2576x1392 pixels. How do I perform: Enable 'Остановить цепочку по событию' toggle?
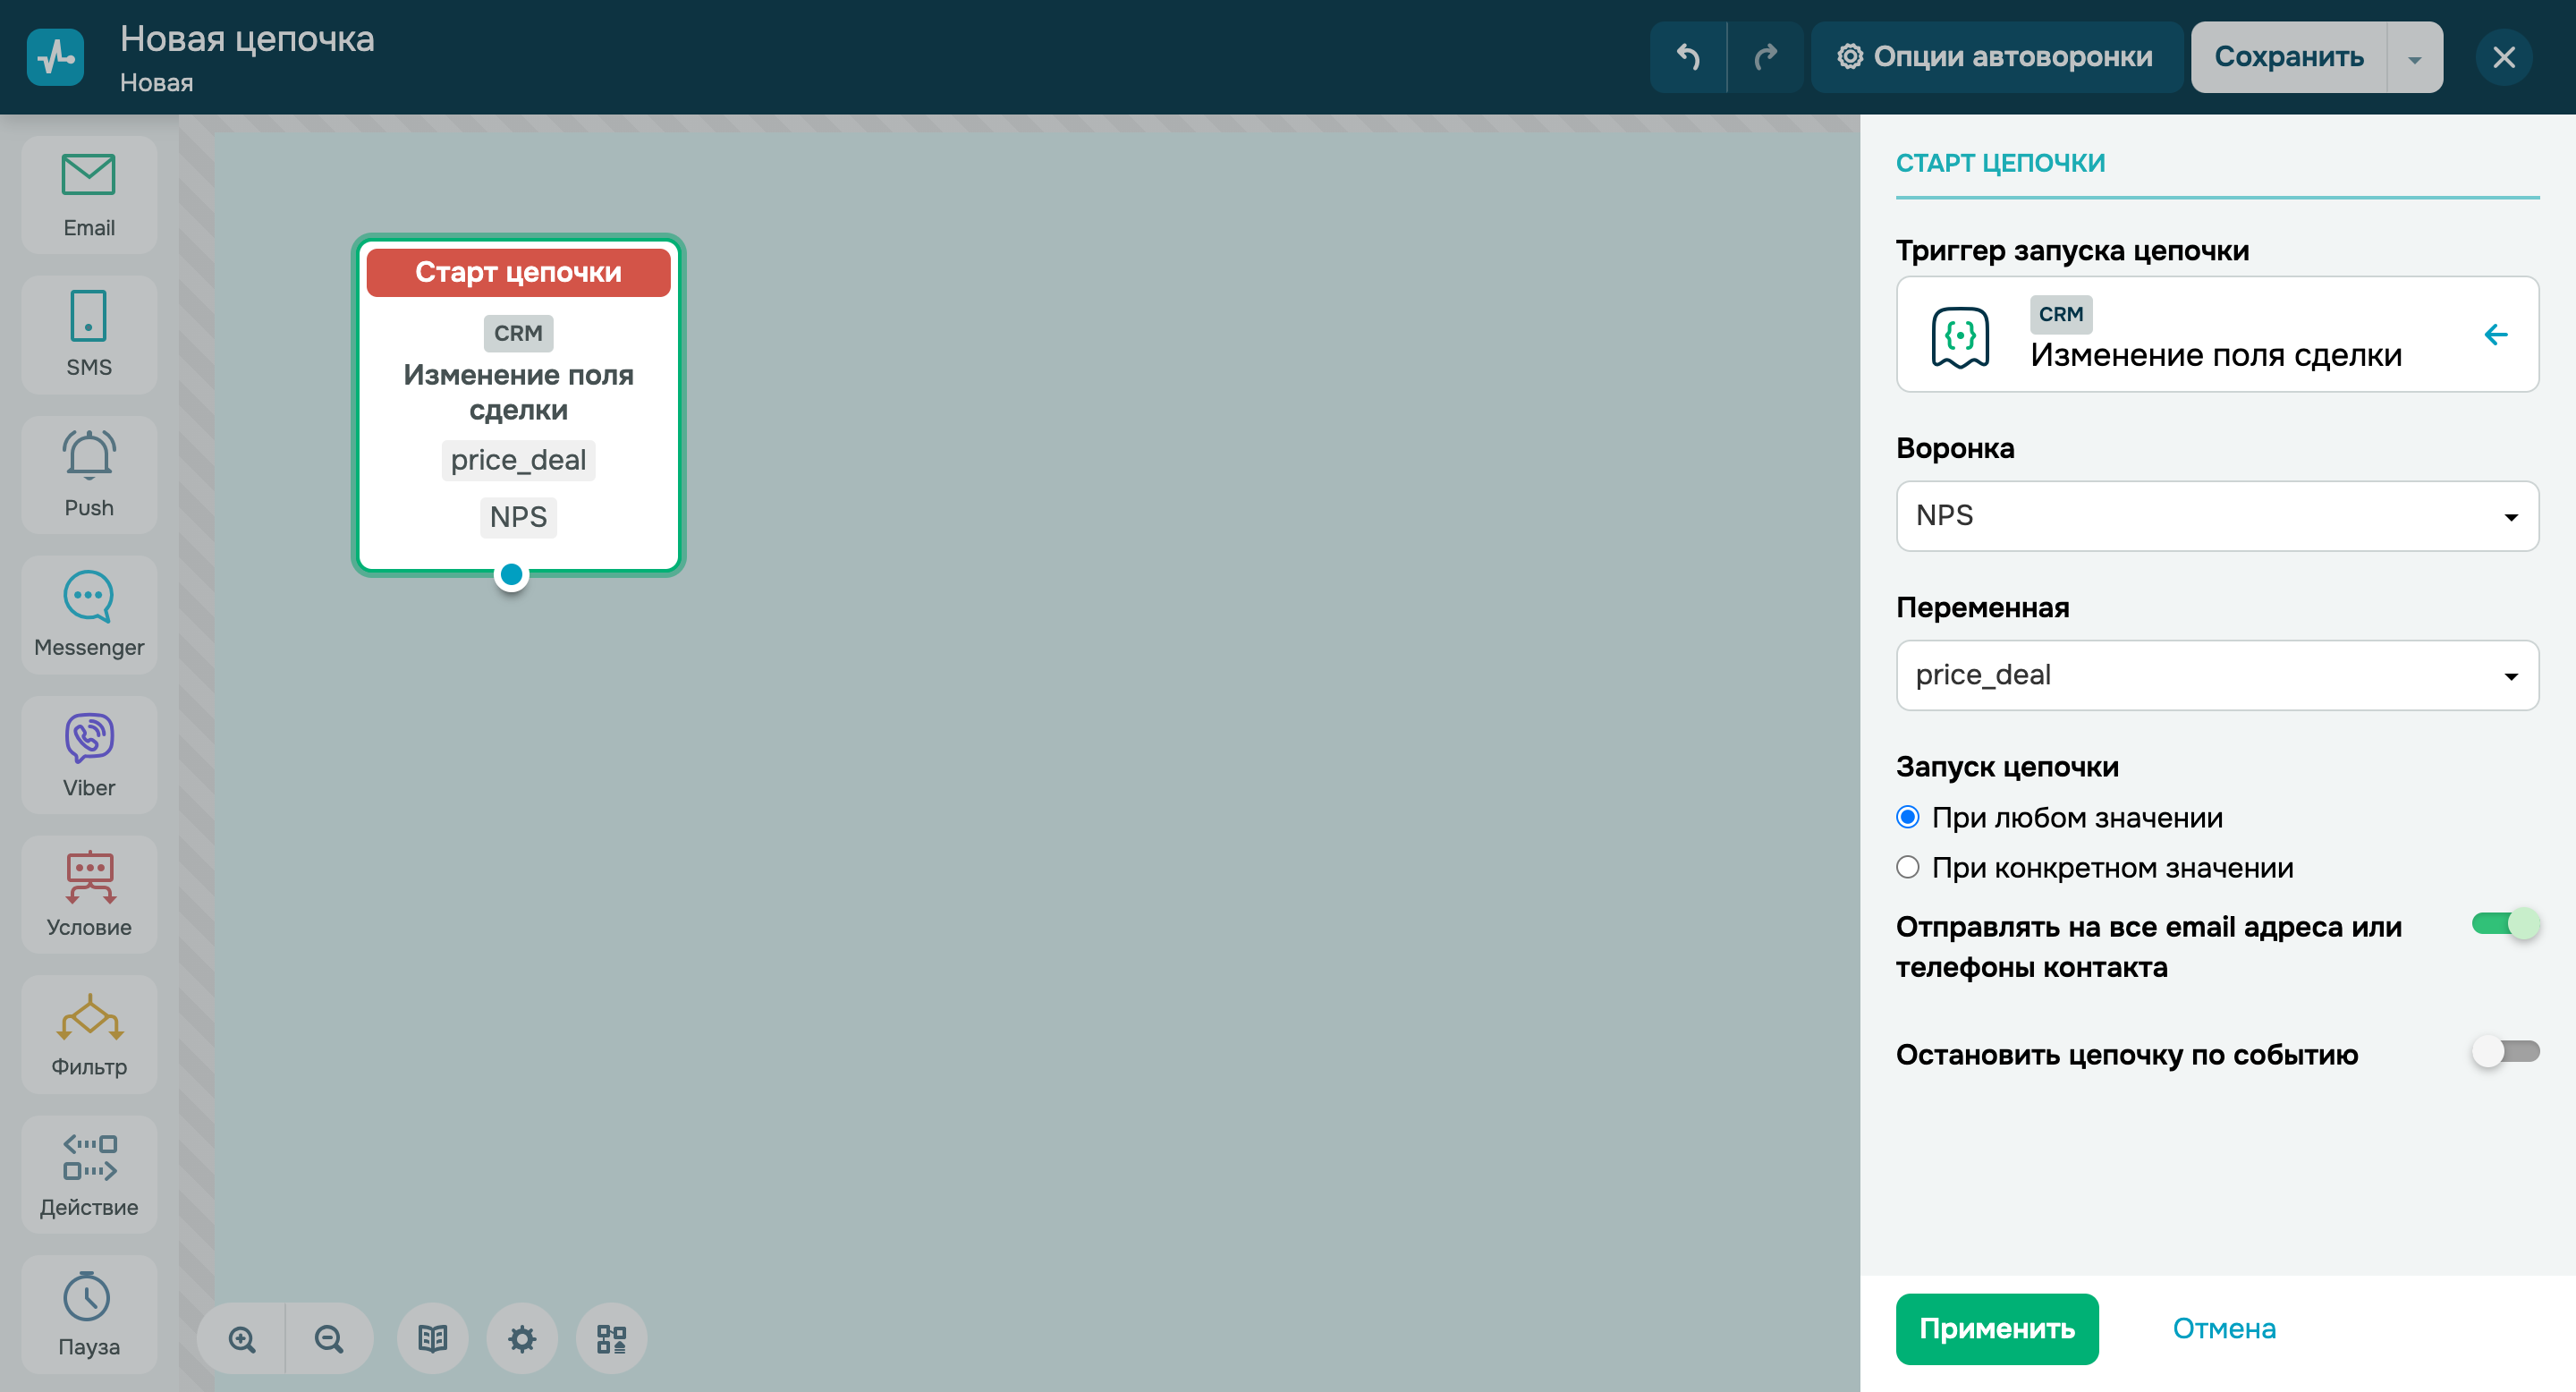click(x=2505, y=1051)
